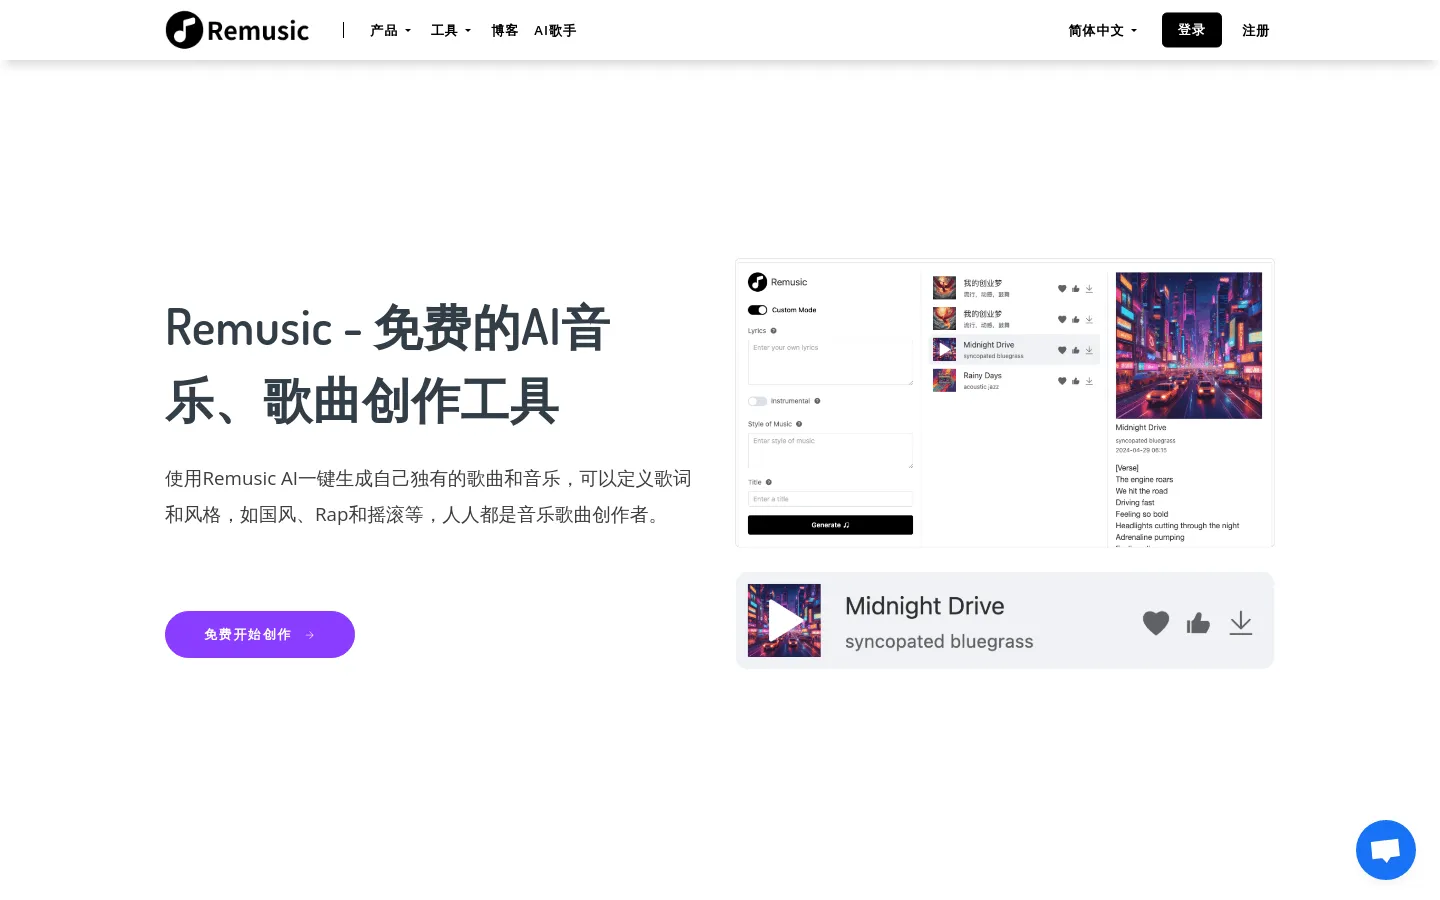Click the black Generate button in the preview
Screen dimensions: 1440x900
[830, 525]
